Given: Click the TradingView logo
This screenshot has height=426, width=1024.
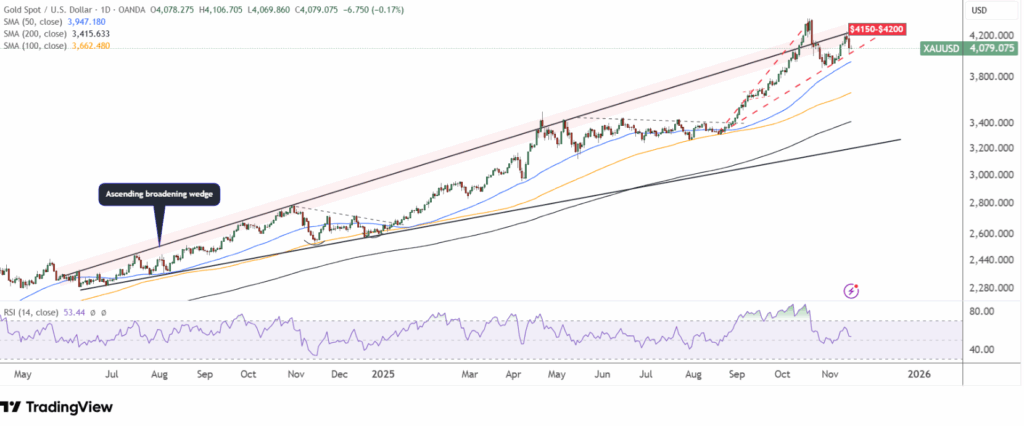Looking at the screenshot, I should click(x=56, y=407).
